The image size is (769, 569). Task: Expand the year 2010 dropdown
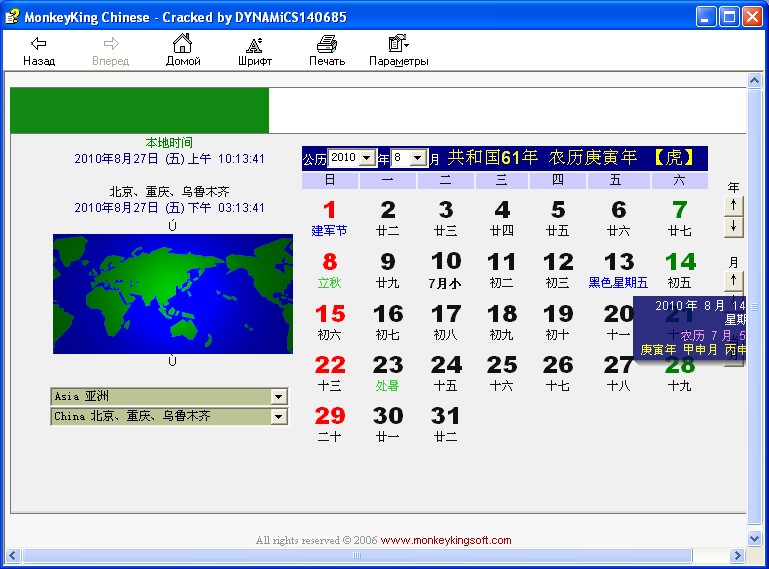(366, 158)
